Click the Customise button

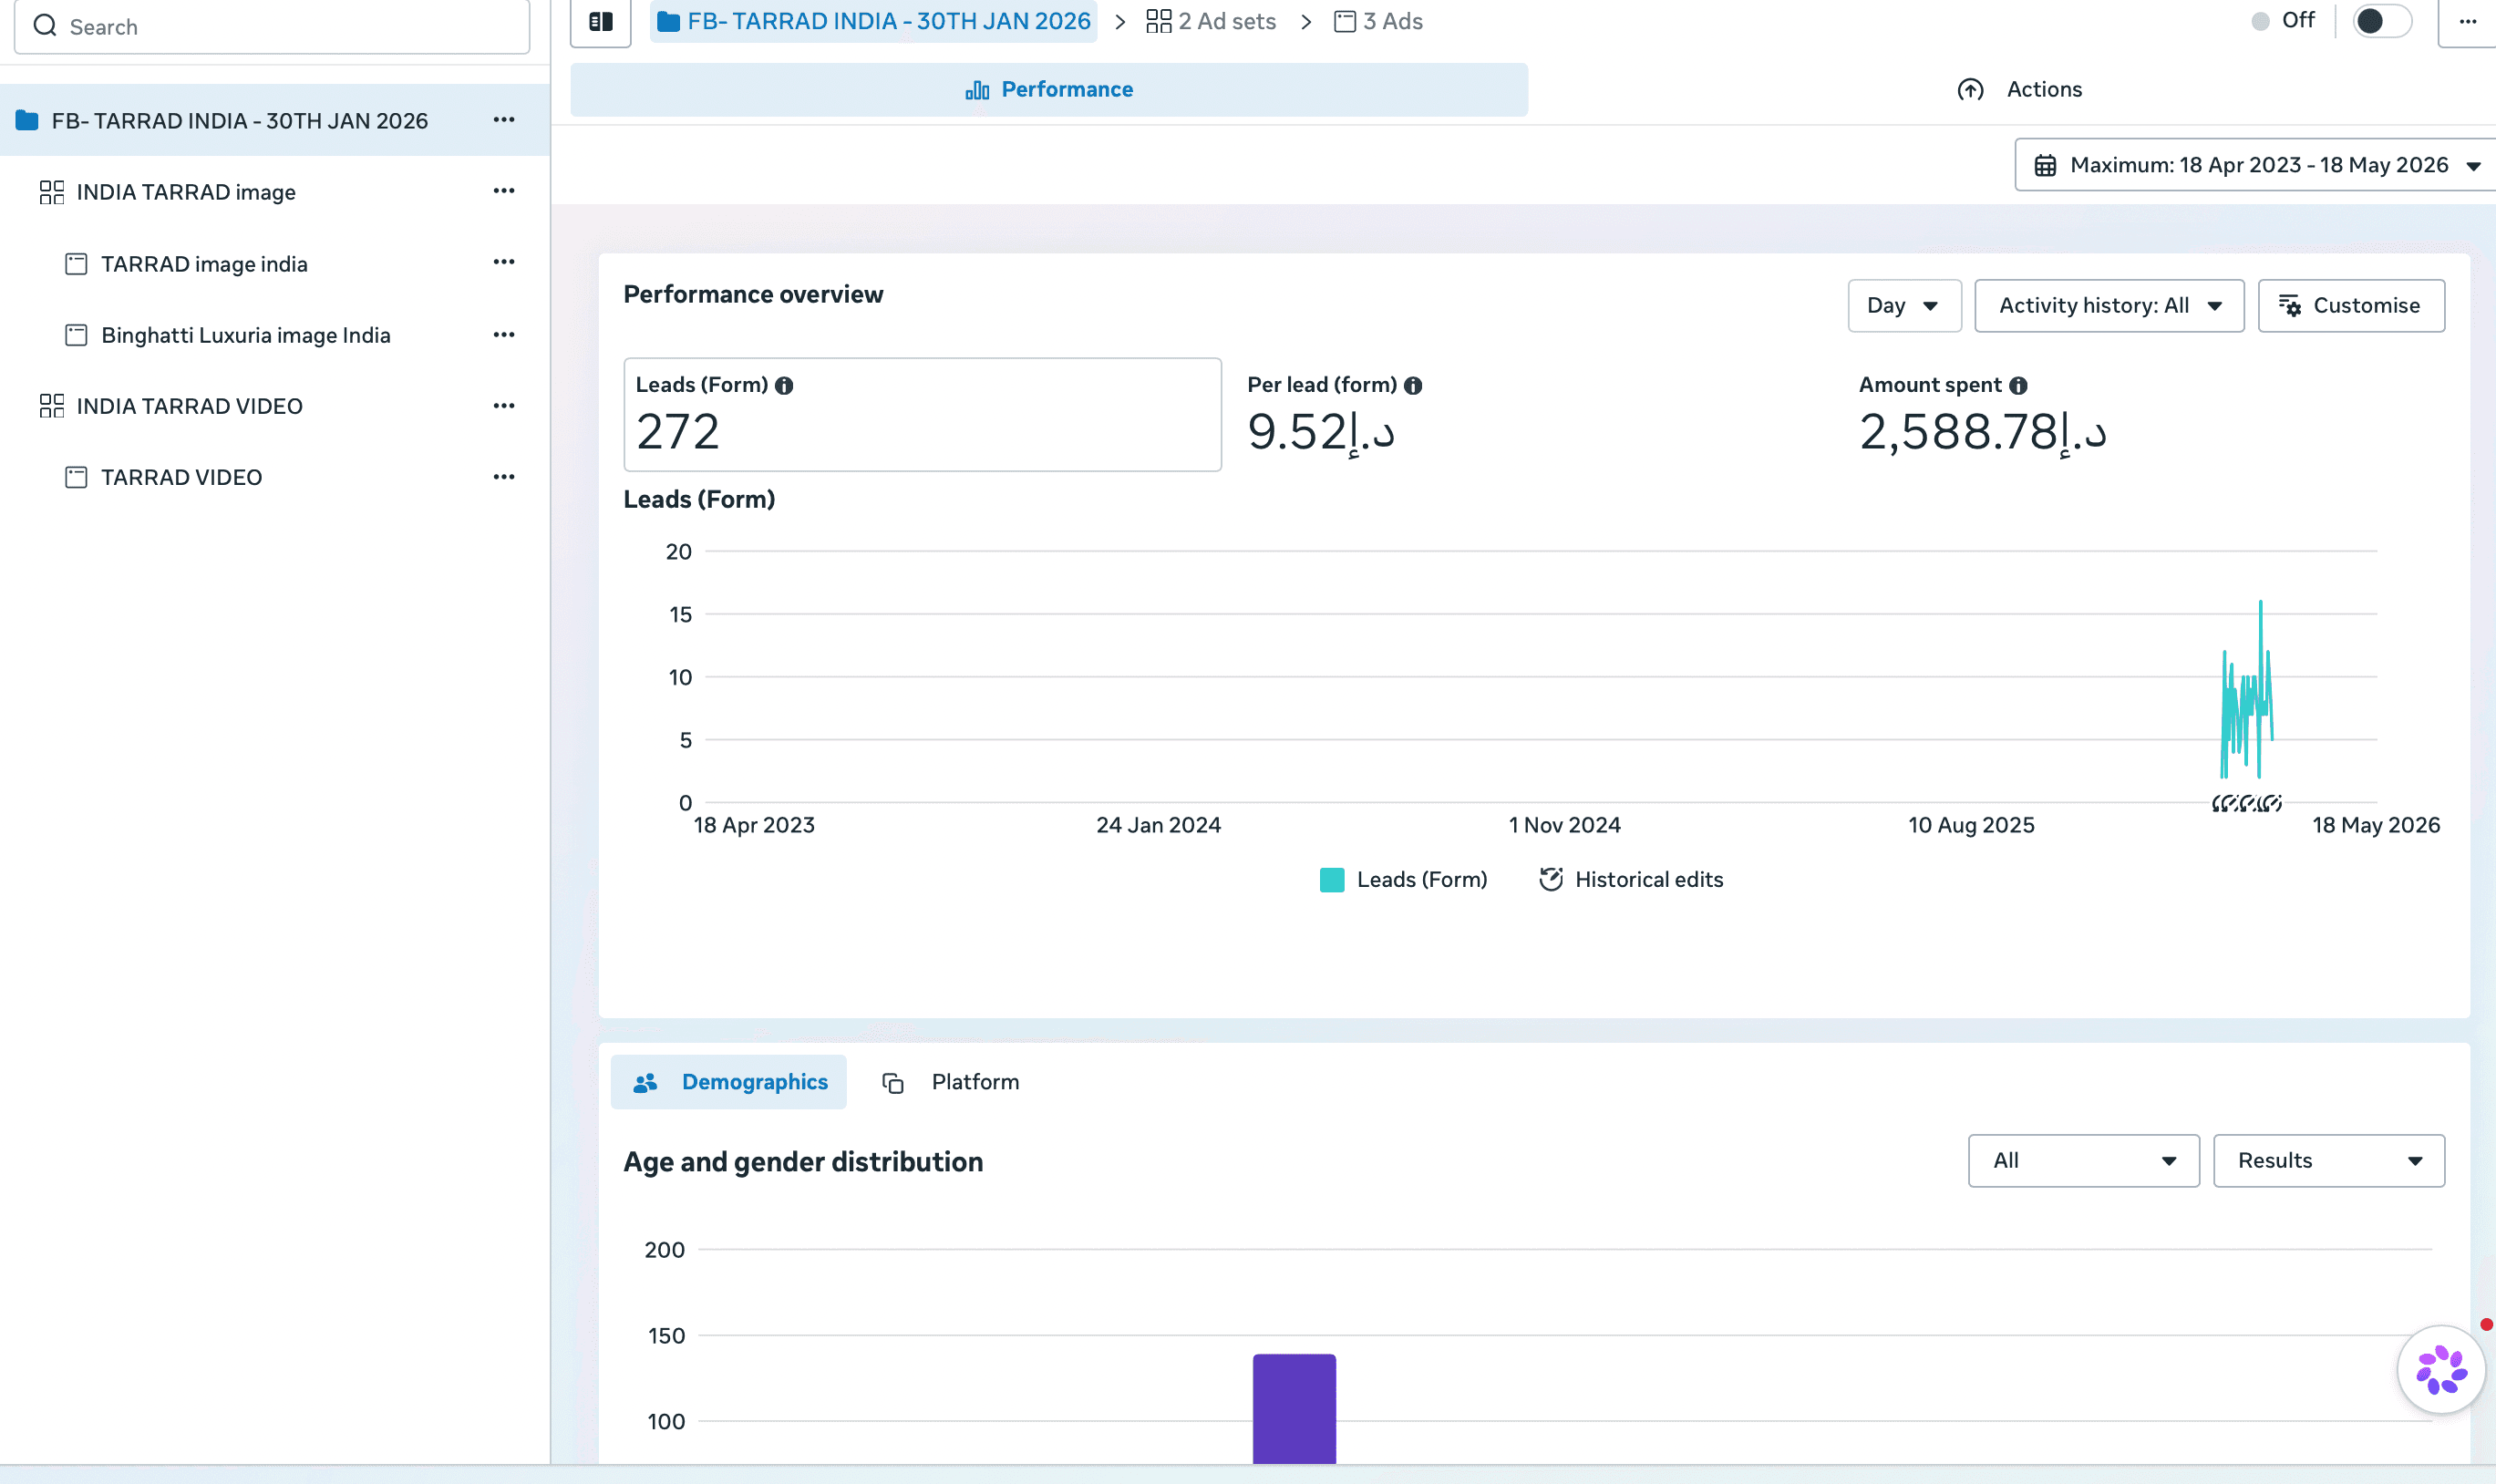click(2351, 306)
